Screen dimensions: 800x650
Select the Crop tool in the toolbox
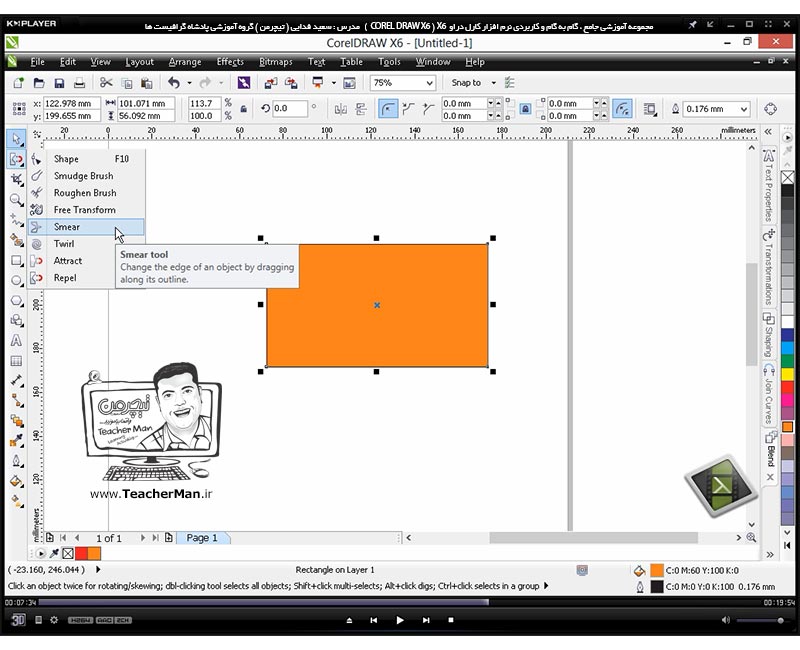16,179
